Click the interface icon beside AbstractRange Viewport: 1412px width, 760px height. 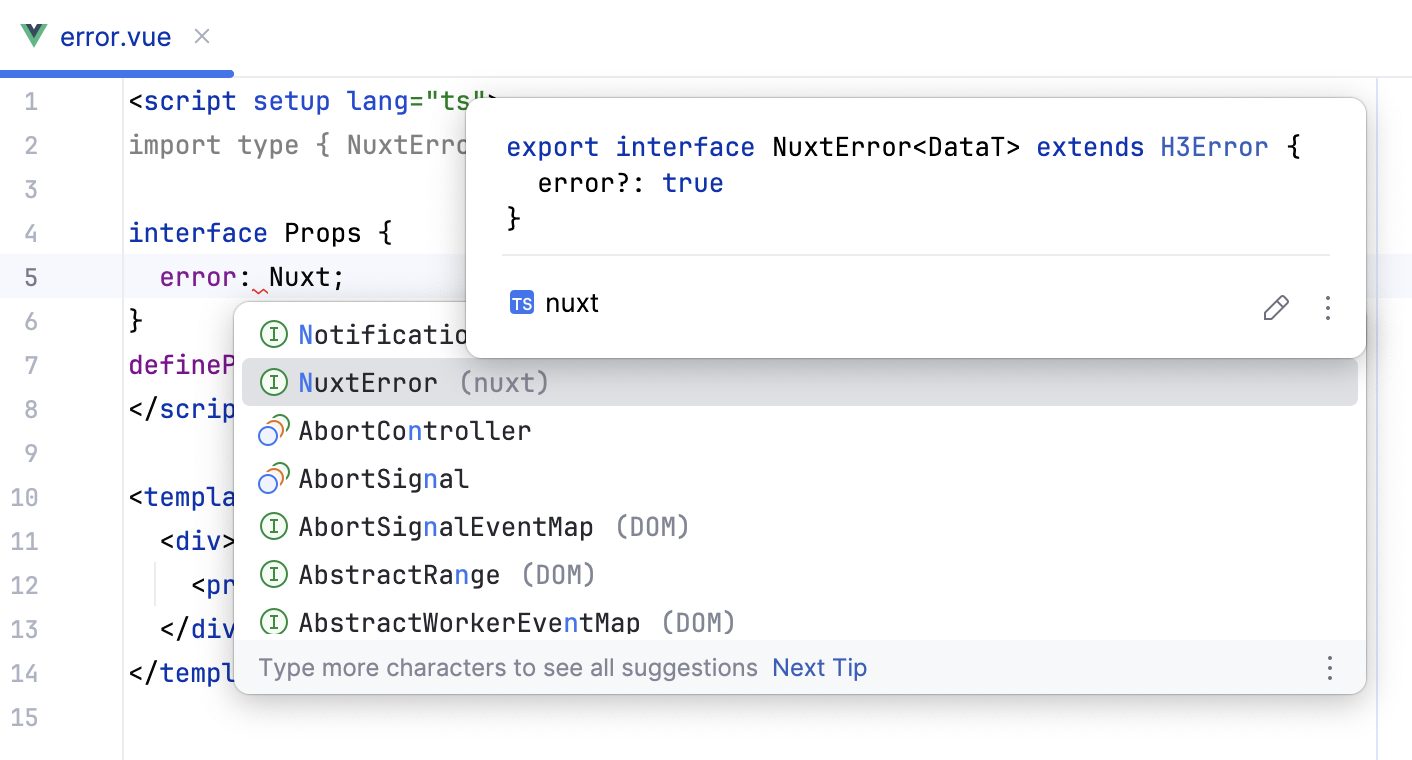pyautogui.click(x=273, y=574)
